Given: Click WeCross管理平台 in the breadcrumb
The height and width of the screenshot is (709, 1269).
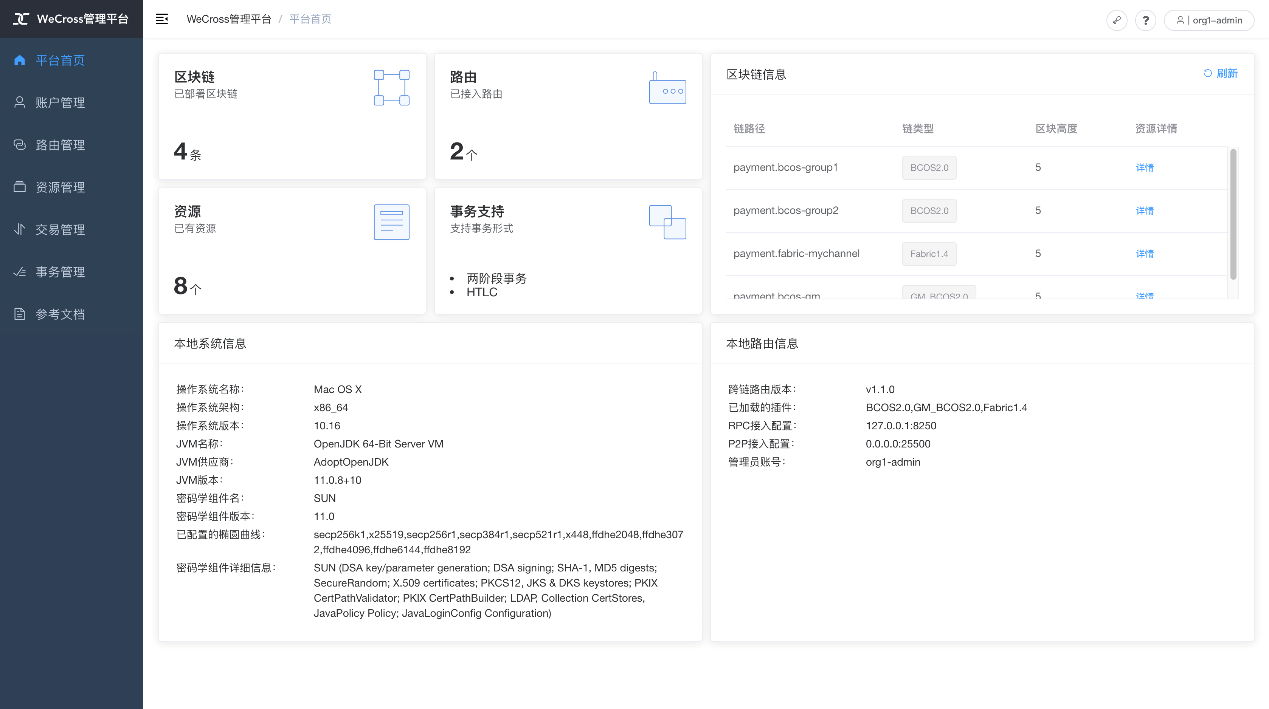Looking at the screenshot, I should [229, 19].
